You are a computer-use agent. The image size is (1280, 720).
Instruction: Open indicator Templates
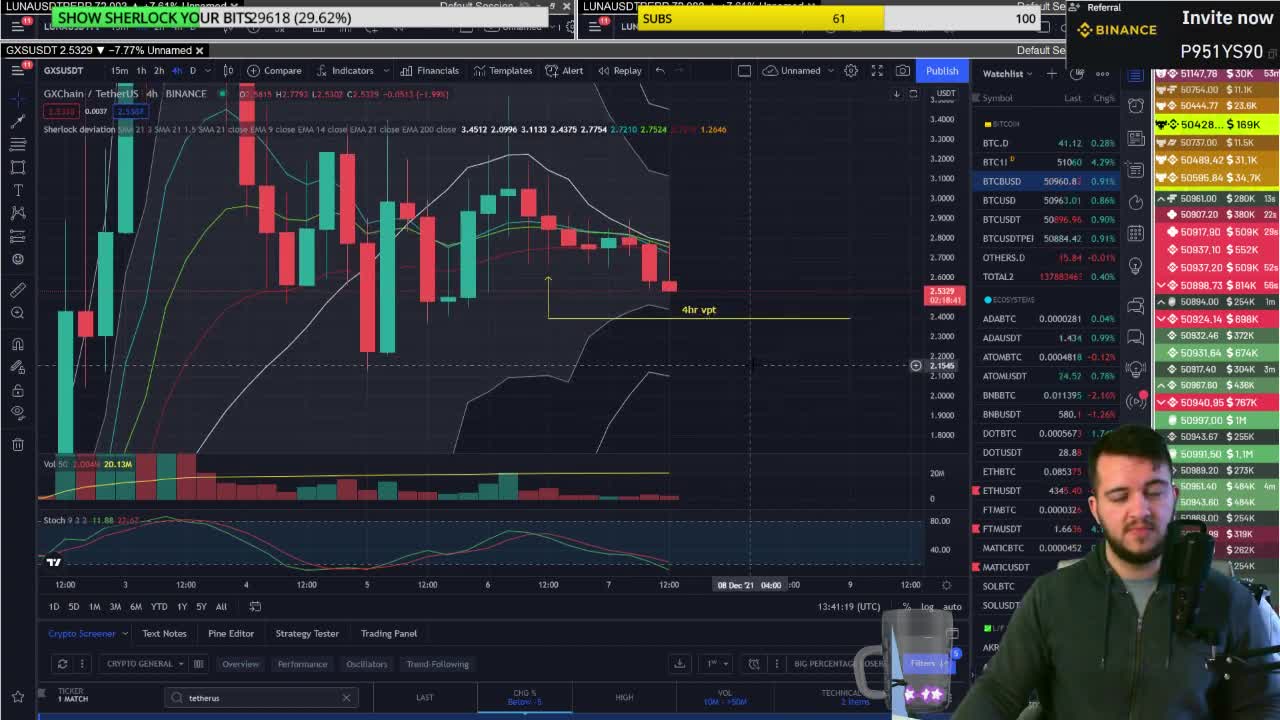(x=503, y=70)
